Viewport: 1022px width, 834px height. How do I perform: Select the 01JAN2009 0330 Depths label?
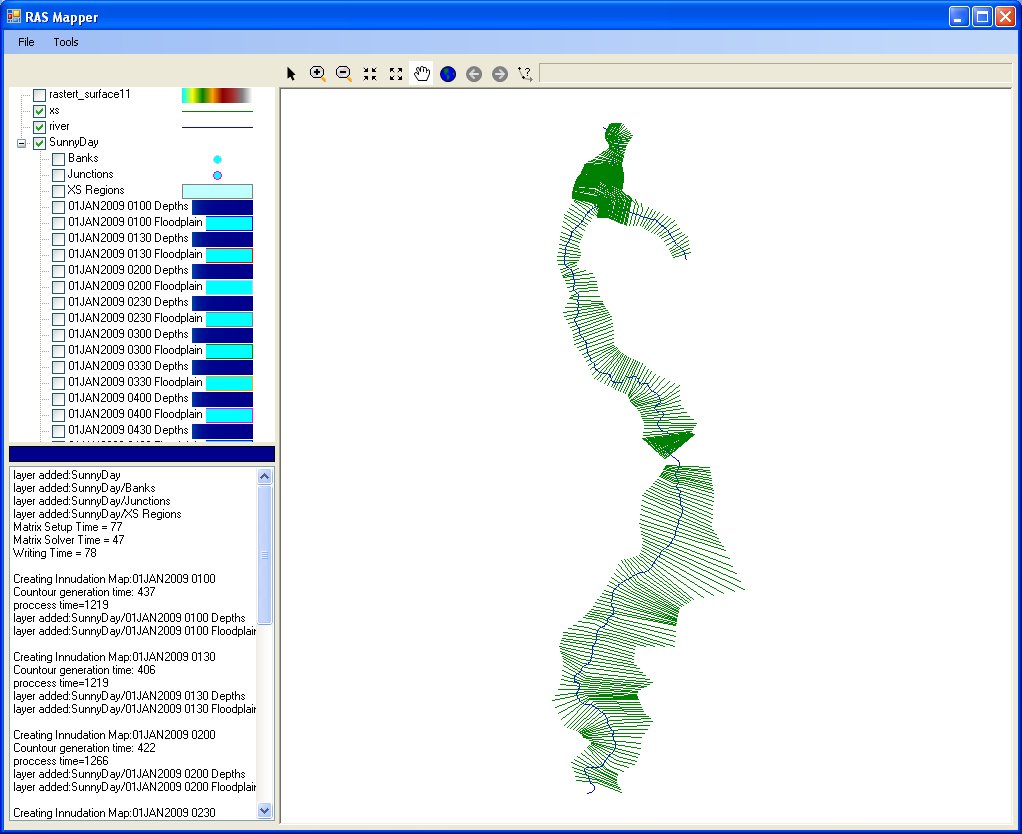[128, 366]
